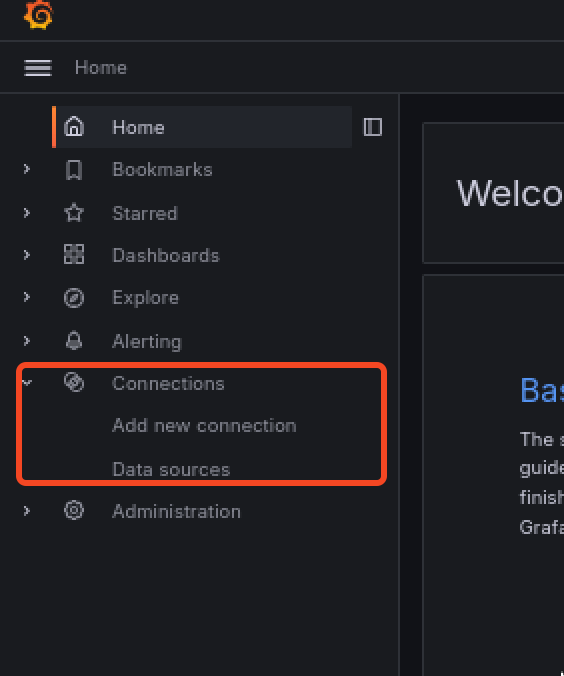Click the Bookmarks ribbon icon
The image size is (564, 676).
coord(74,170)
